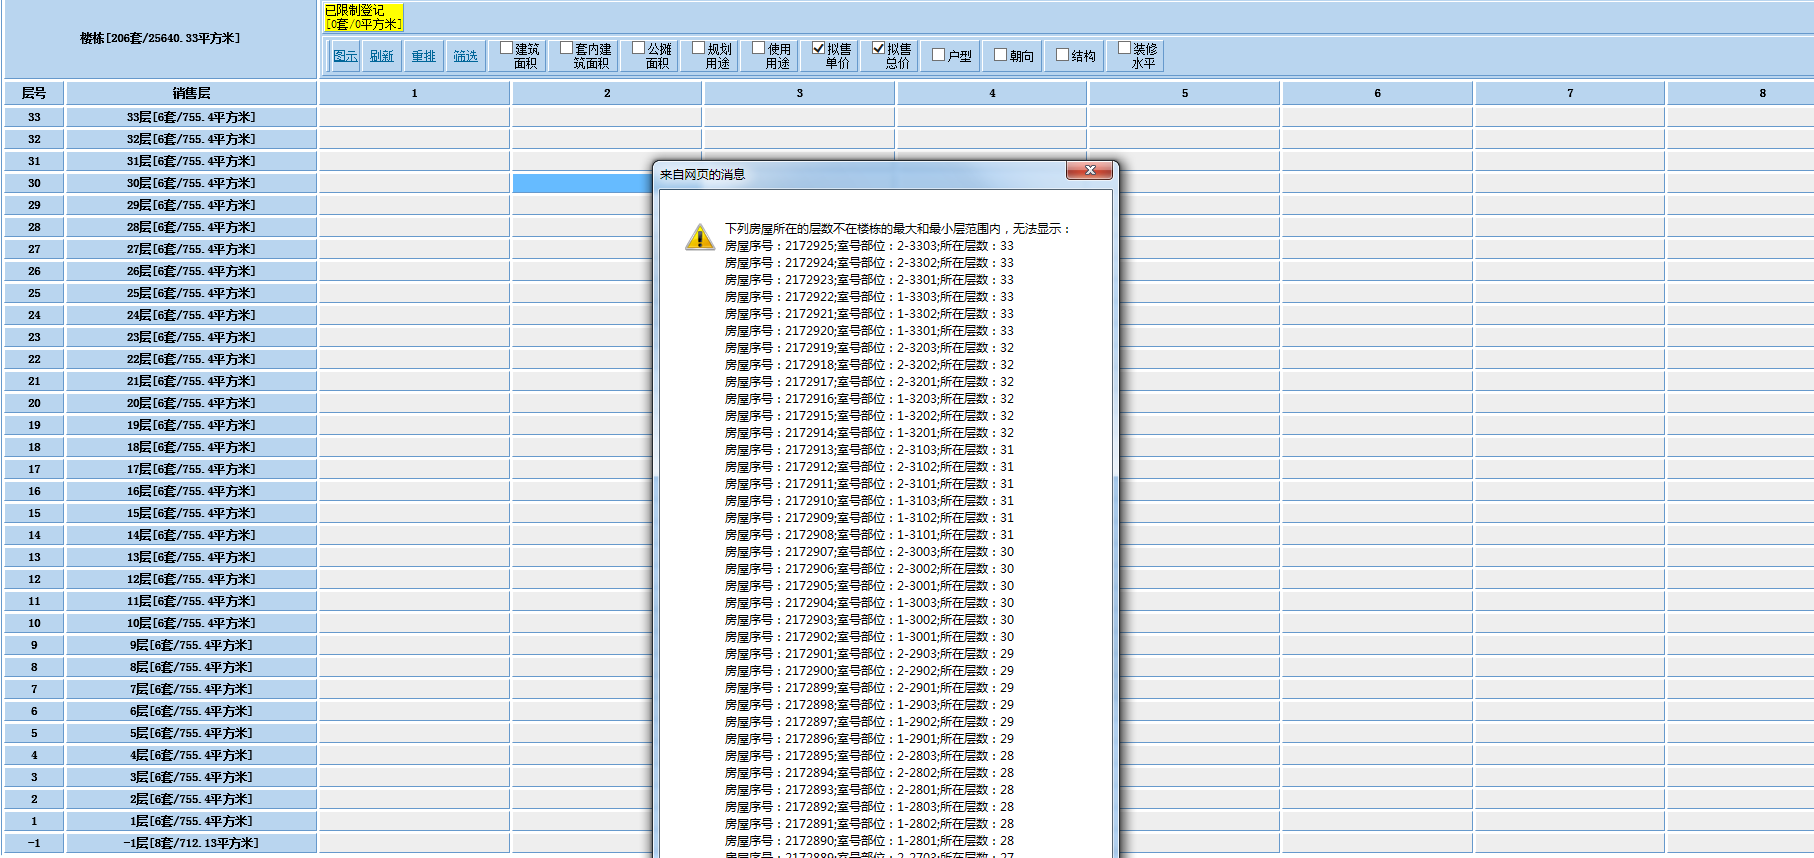Viewport: 1814px width, 858px height.
Task: Enable the 朝向 checkbox
Action: click(x=1001, y=55)
